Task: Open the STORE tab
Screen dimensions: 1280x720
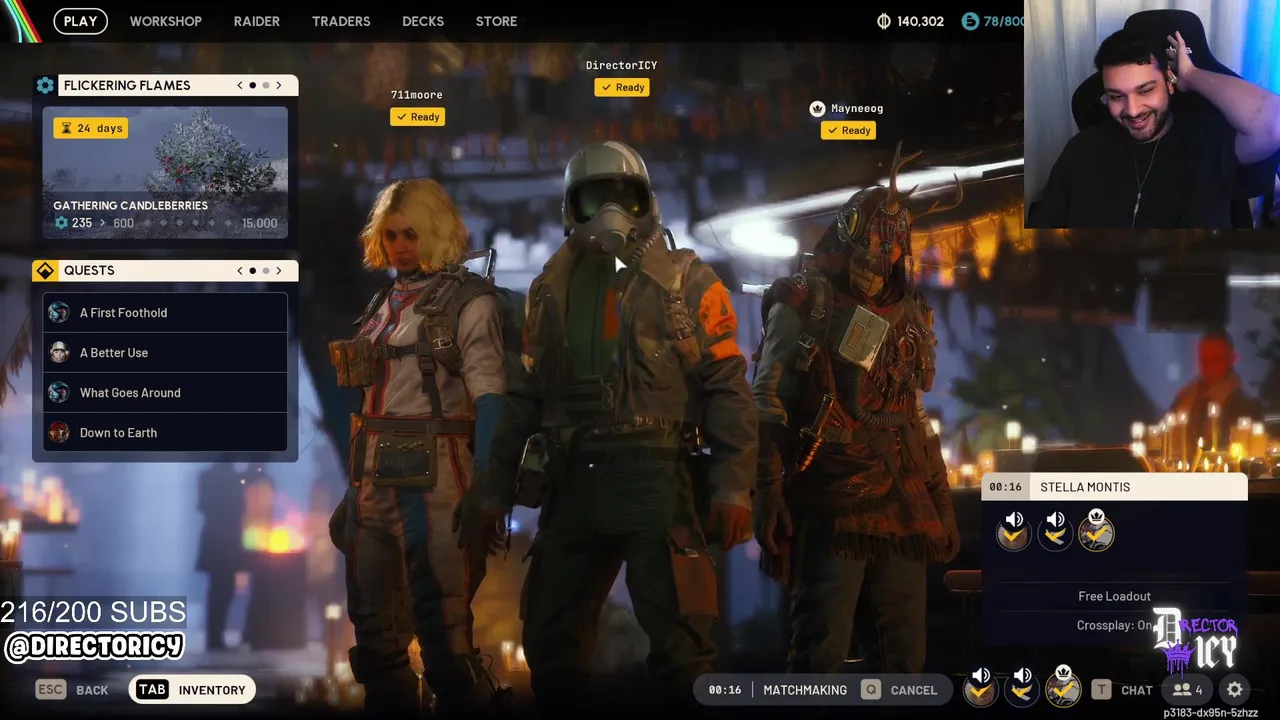Action: (496, 21)
